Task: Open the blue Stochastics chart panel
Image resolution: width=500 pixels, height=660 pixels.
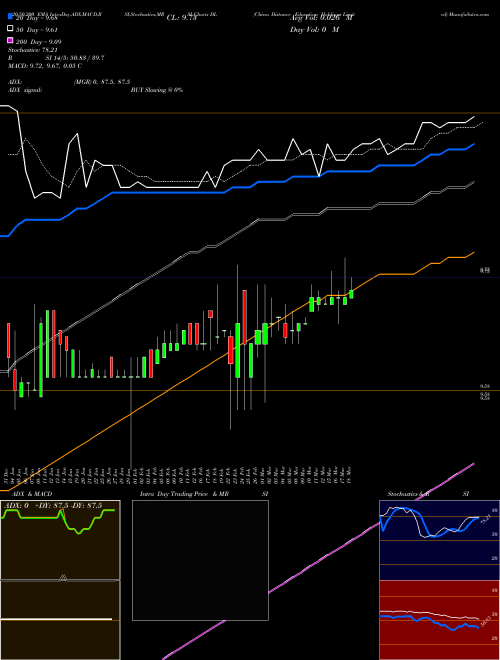Action: (x=439, y=540)
